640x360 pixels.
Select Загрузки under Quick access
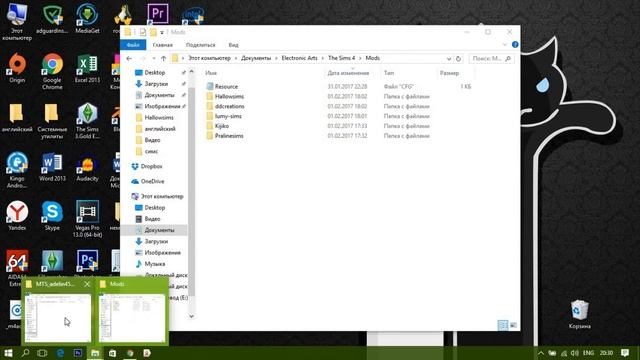[156, 84]
